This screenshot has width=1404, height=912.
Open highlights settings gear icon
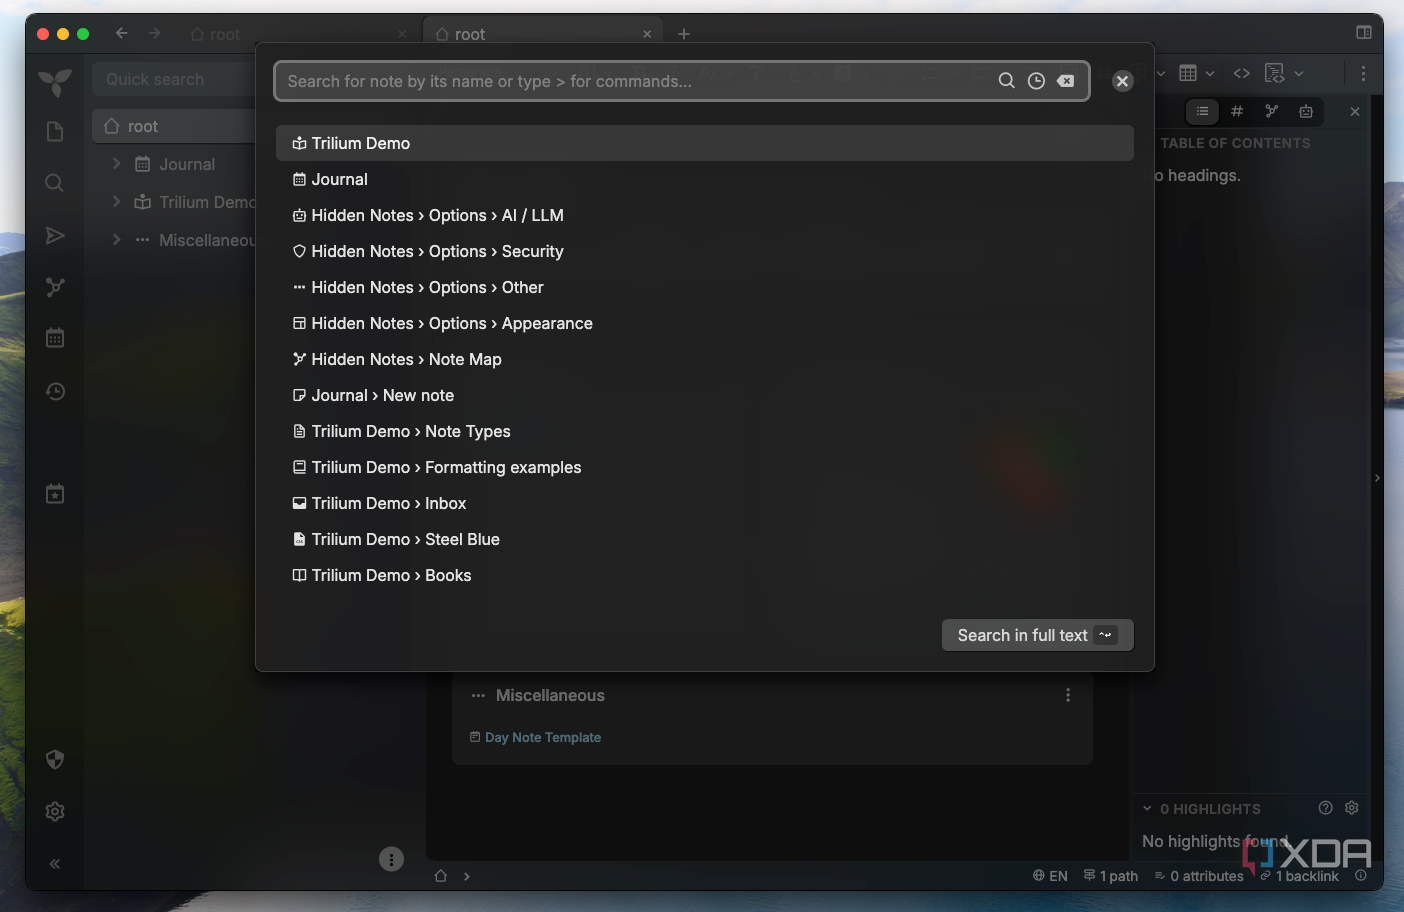(1352, 808)
